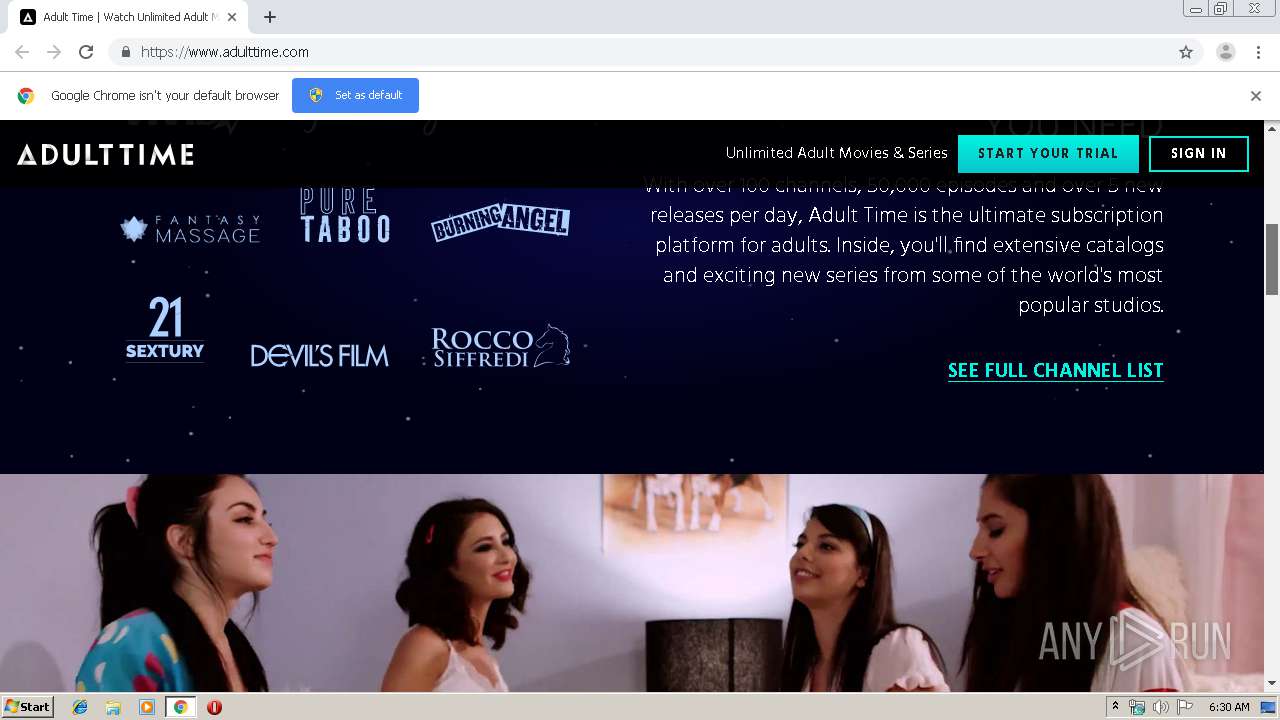Launch Internet Explorer from taskbar

click(80, 707)
